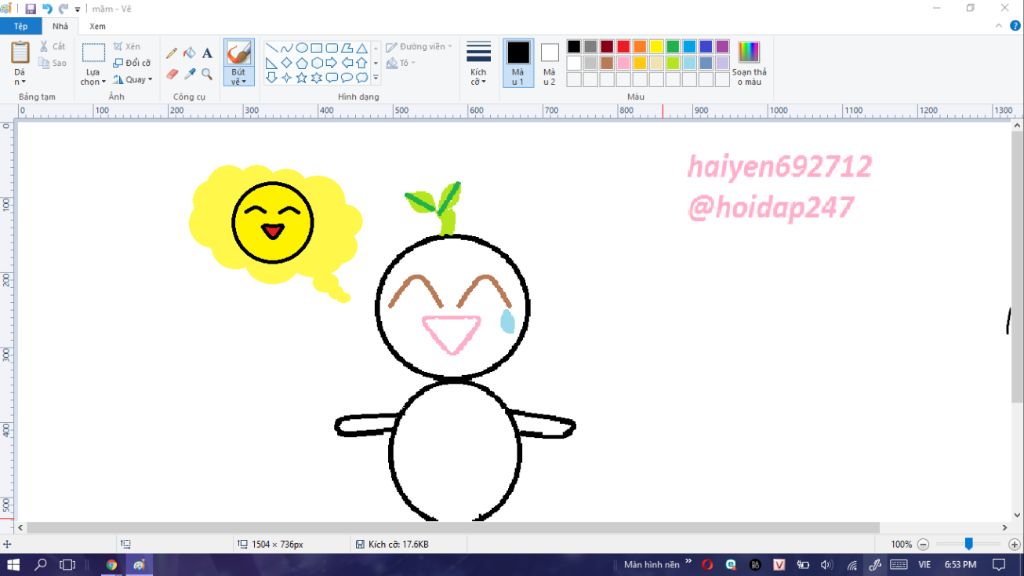Image resolution: width=1024 pixels, height=576 pixels.
Task: Zoom in with the plus button
Action: pos(1014,544)
